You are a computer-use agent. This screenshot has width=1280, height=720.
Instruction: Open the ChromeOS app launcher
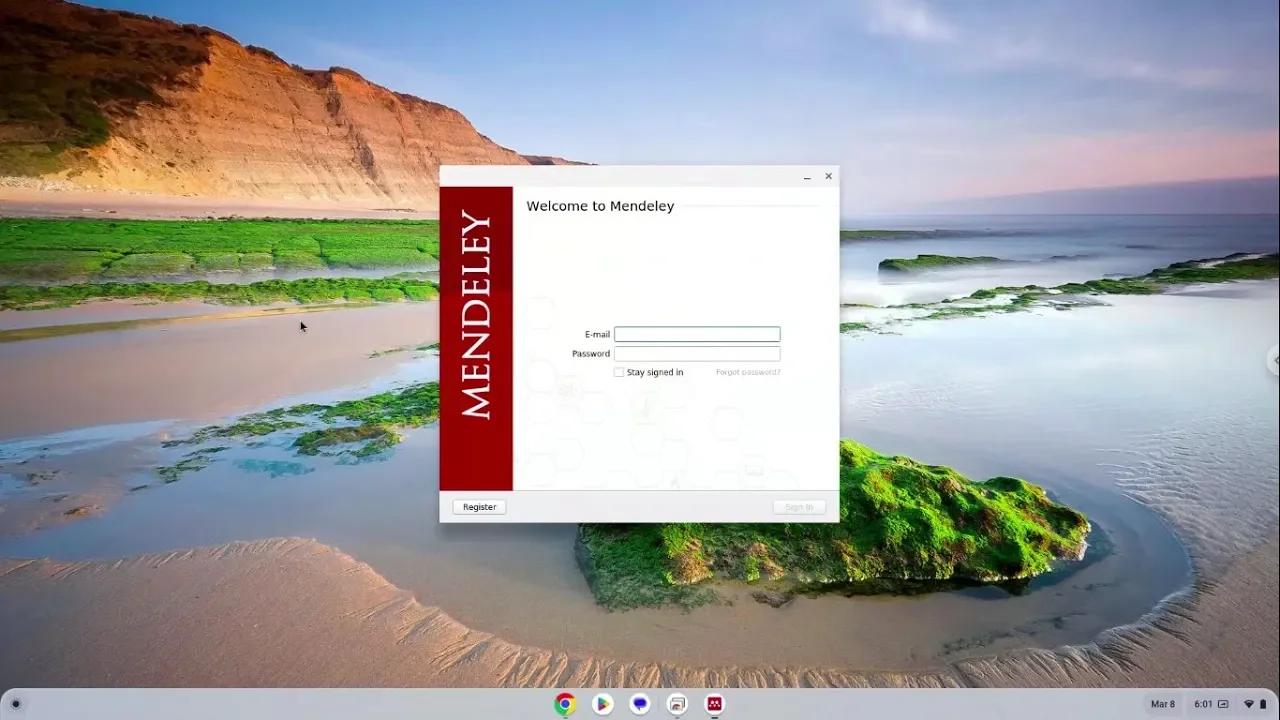pyautogui.click(x=16, y=704)
